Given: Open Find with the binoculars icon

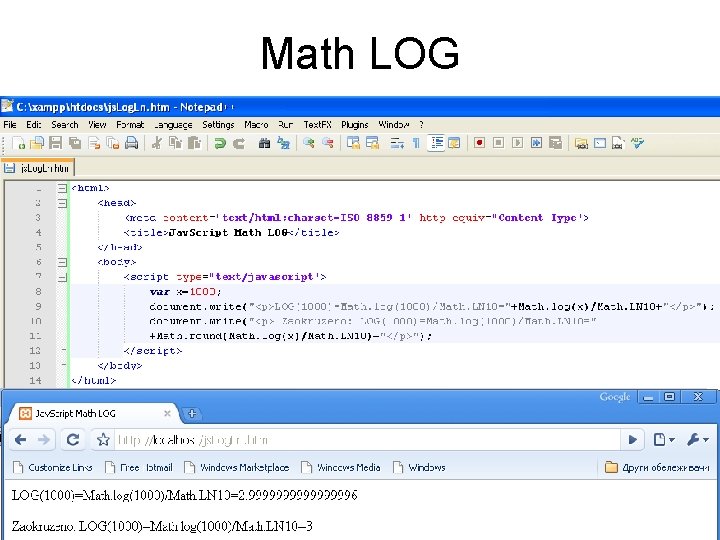Looking at the screenshot, I should (x=264, y=143).
